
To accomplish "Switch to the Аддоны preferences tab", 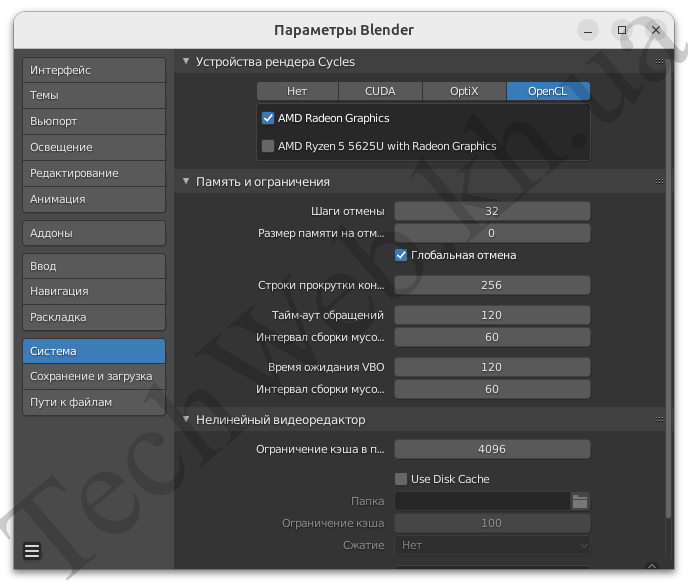I will tap(93, 233).
